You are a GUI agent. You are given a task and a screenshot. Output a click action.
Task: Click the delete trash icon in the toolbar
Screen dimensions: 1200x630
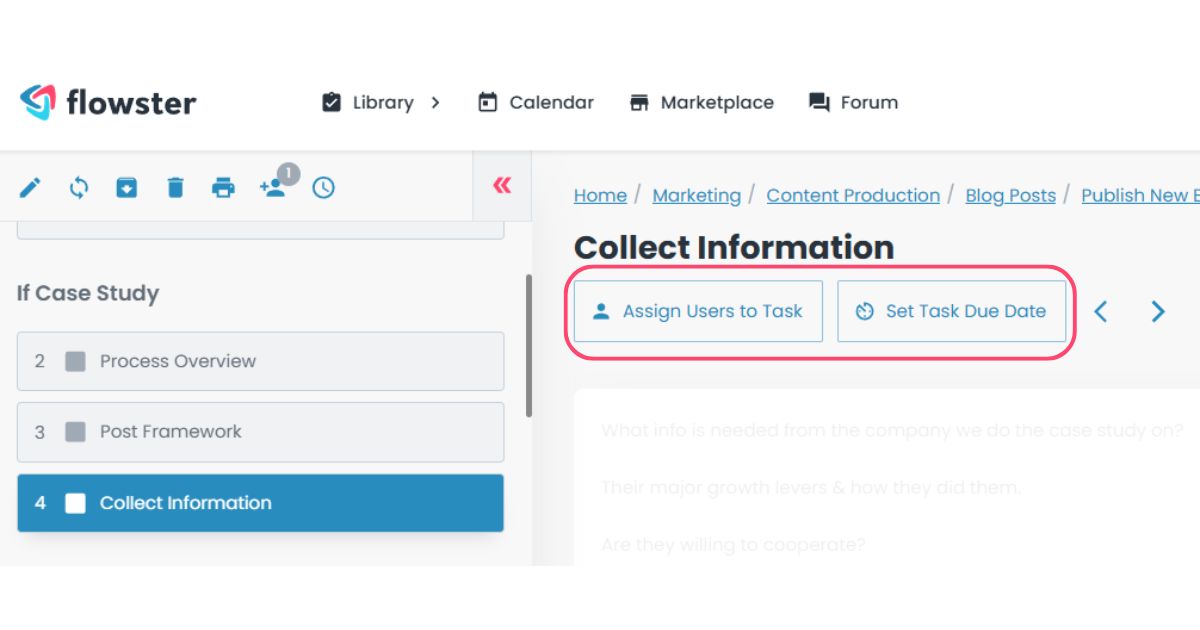click(x=175, y=187)
